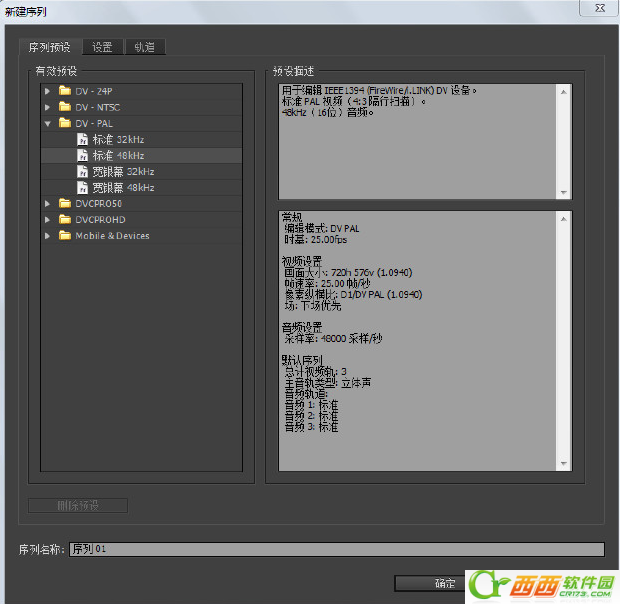620x604 pixels.
Task: Click the DVCPRO50 folder icon
Action: click(65, 203)
